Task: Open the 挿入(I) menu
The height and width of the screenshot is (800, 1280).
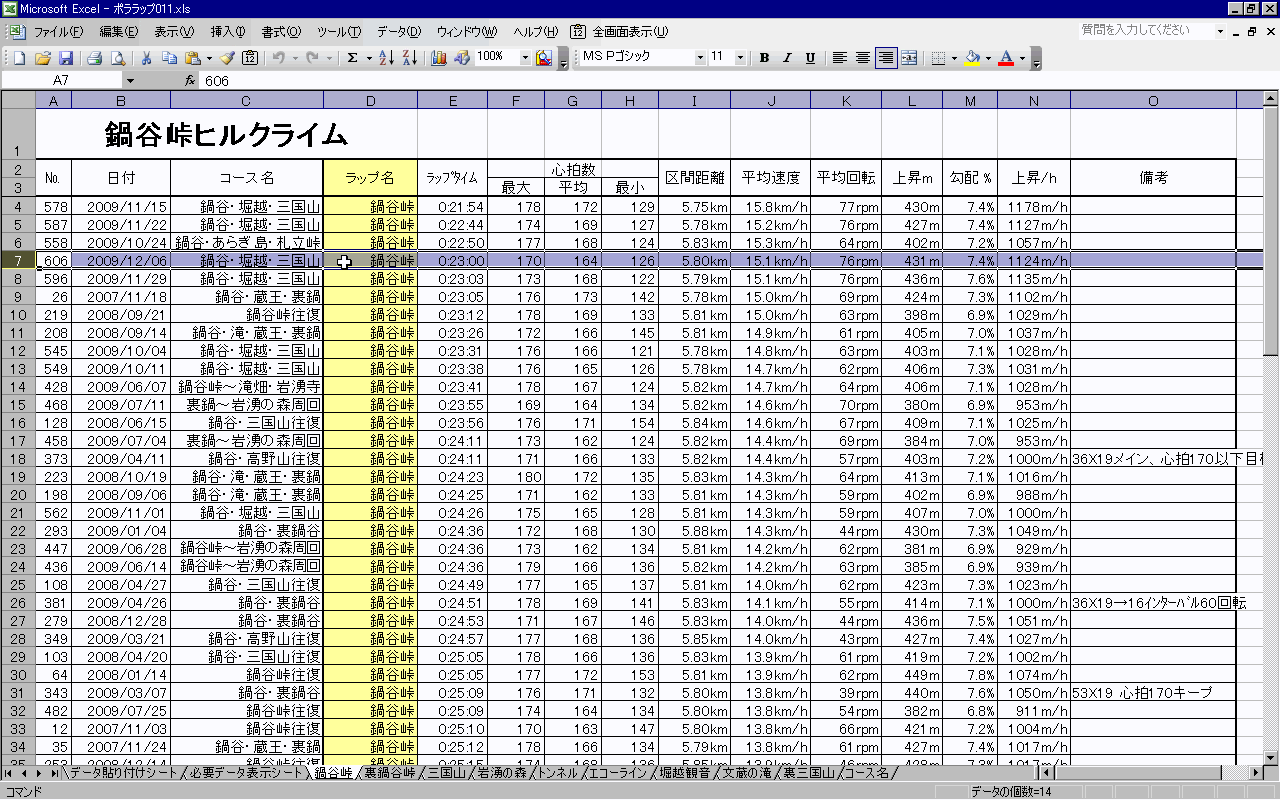Action: click(229, 31)
